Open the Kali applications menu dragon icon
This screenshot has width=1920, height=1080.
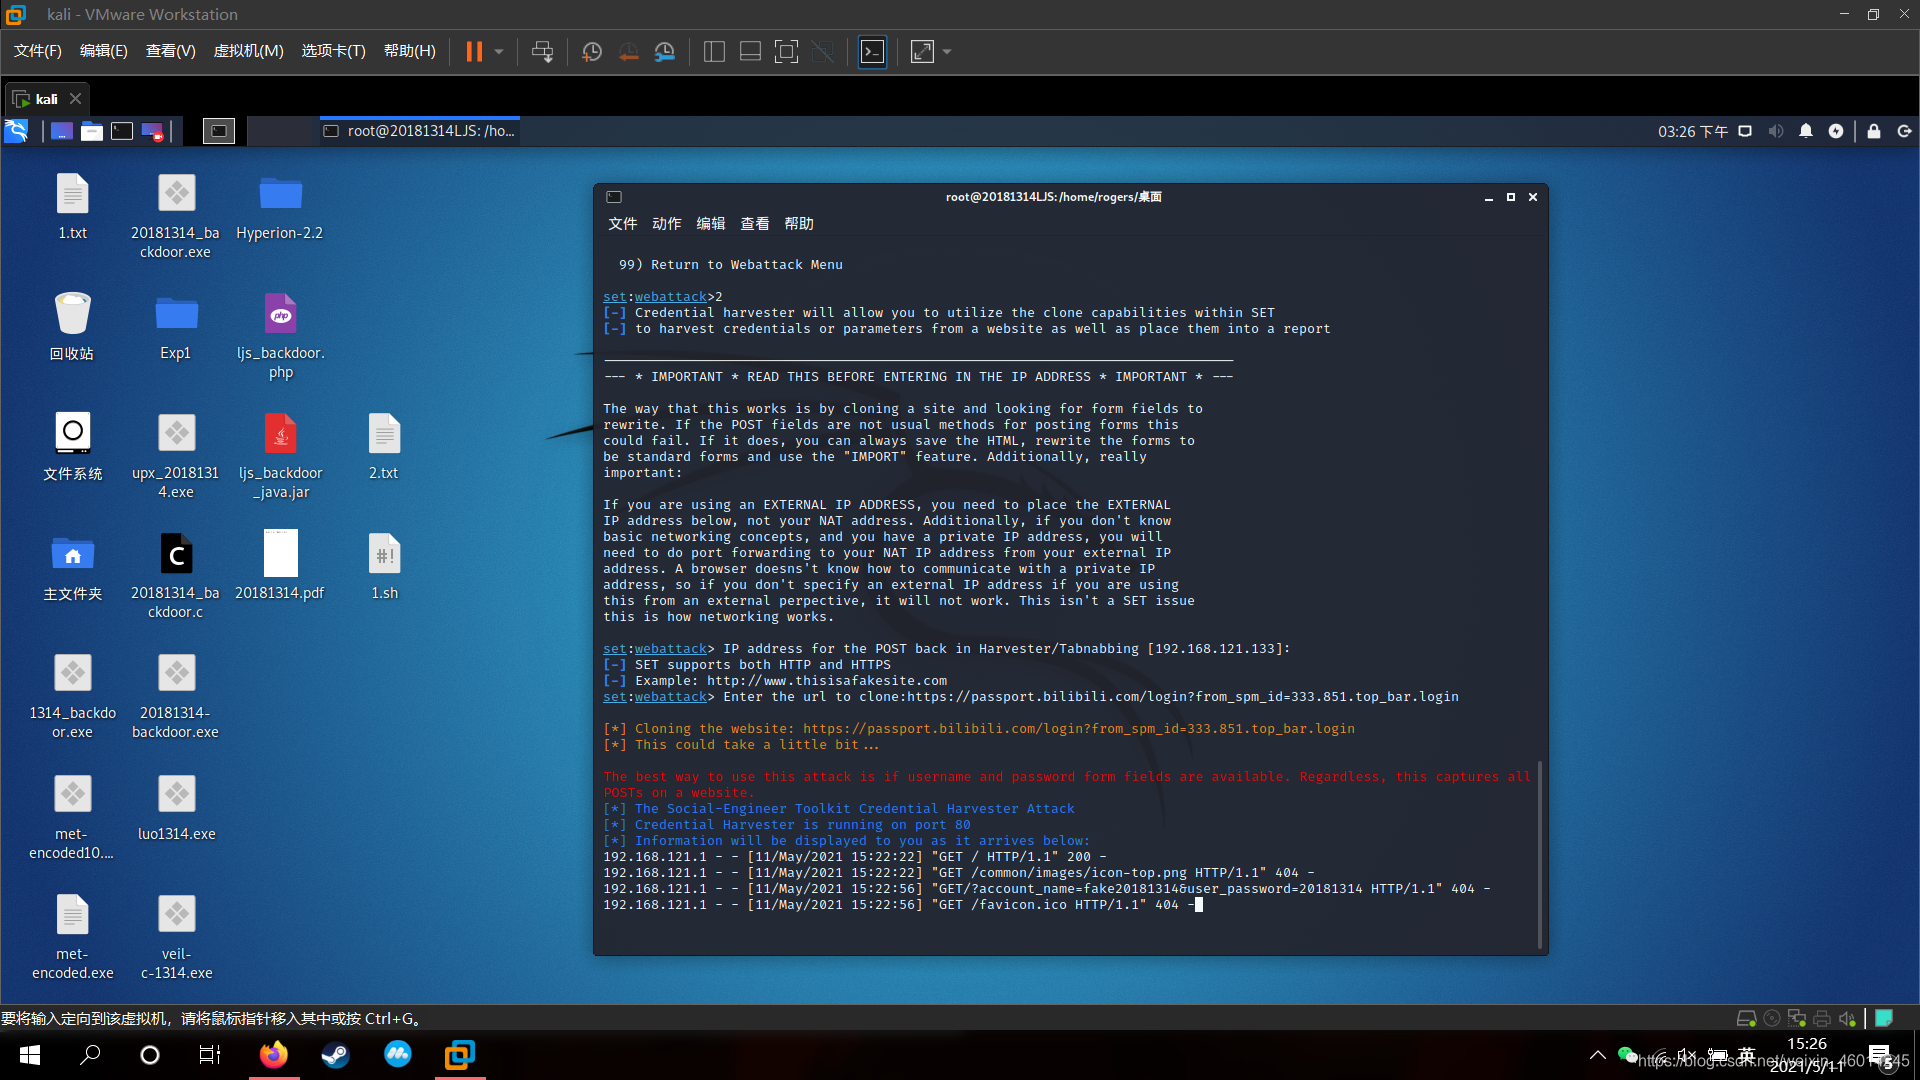click(16, 131)
